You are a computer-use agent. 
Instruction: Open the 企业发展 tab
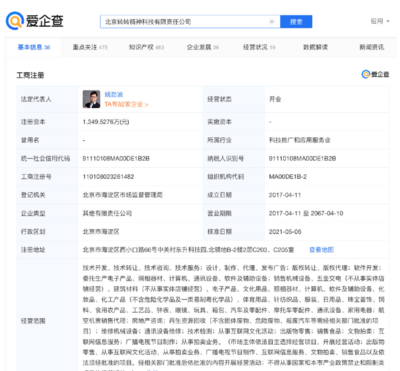(203, 47)
